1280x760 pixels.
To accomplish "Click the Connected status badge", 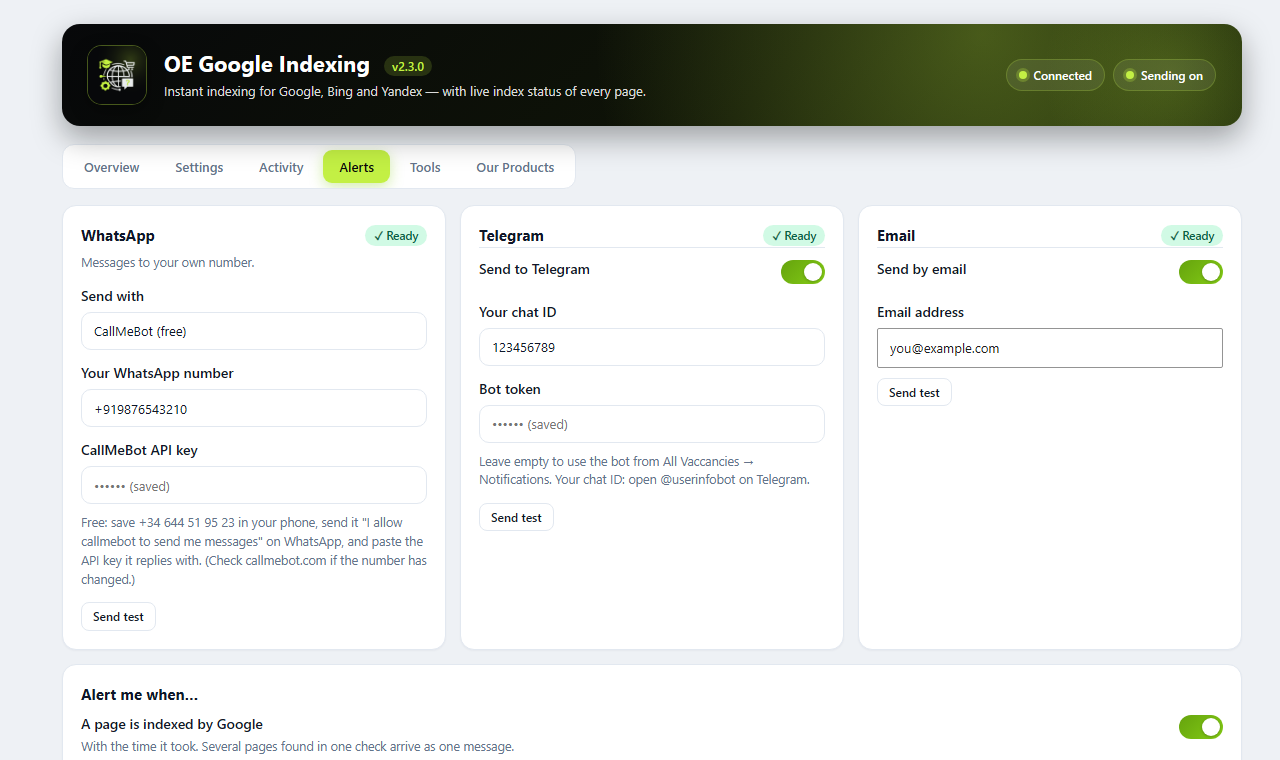I will 1055,75.
